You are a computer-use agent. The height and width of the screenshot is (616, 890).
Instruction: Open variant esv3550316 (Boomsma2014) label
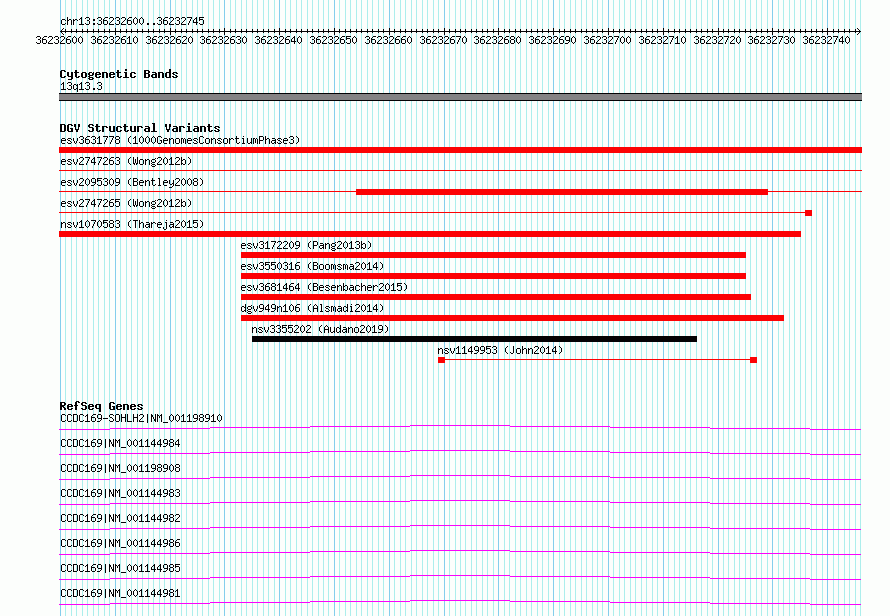(312, 266)
